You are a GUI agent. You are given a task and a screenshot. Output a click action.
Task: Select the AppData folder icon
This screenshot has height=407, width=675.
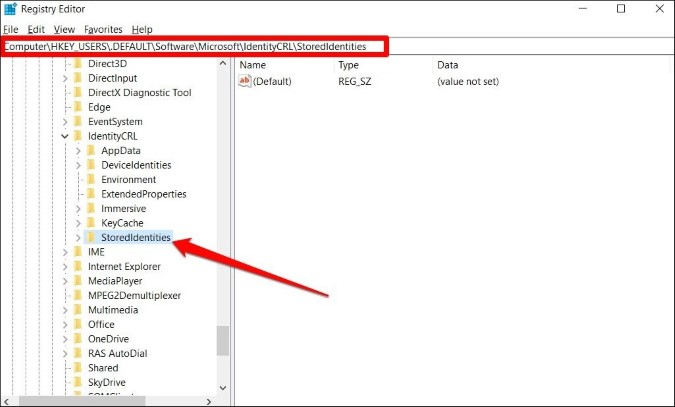point(91,151)
